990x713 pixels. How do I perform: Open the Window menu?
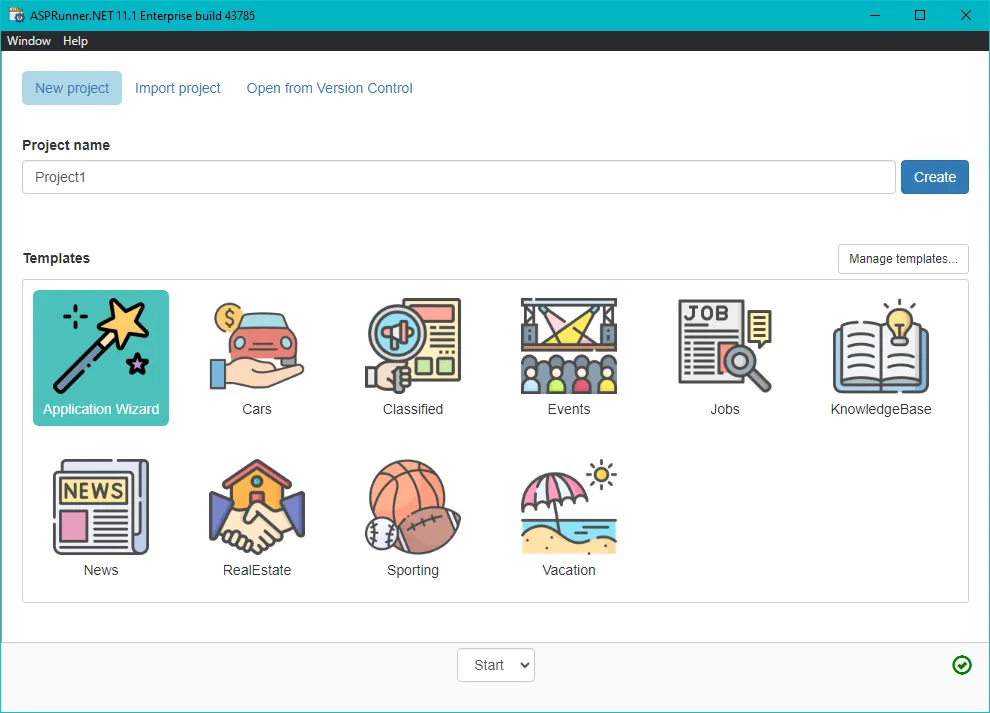pyautogui.click(x=29, y=41)
